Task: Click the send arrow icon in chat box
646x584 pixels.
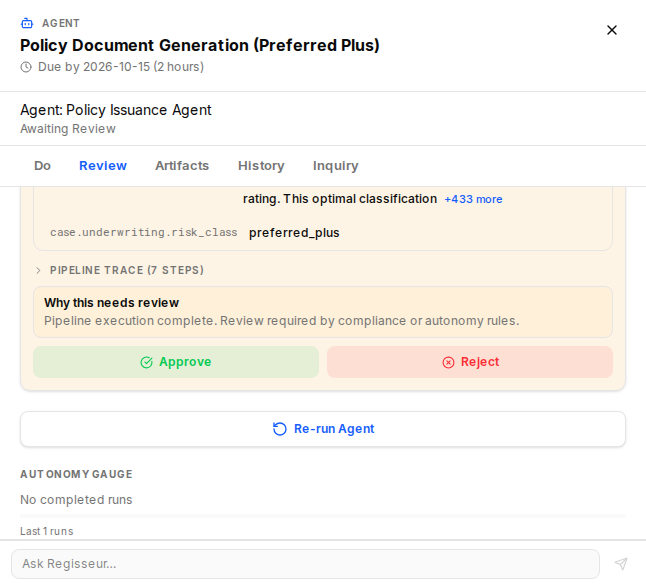Action: coord(621,563)
